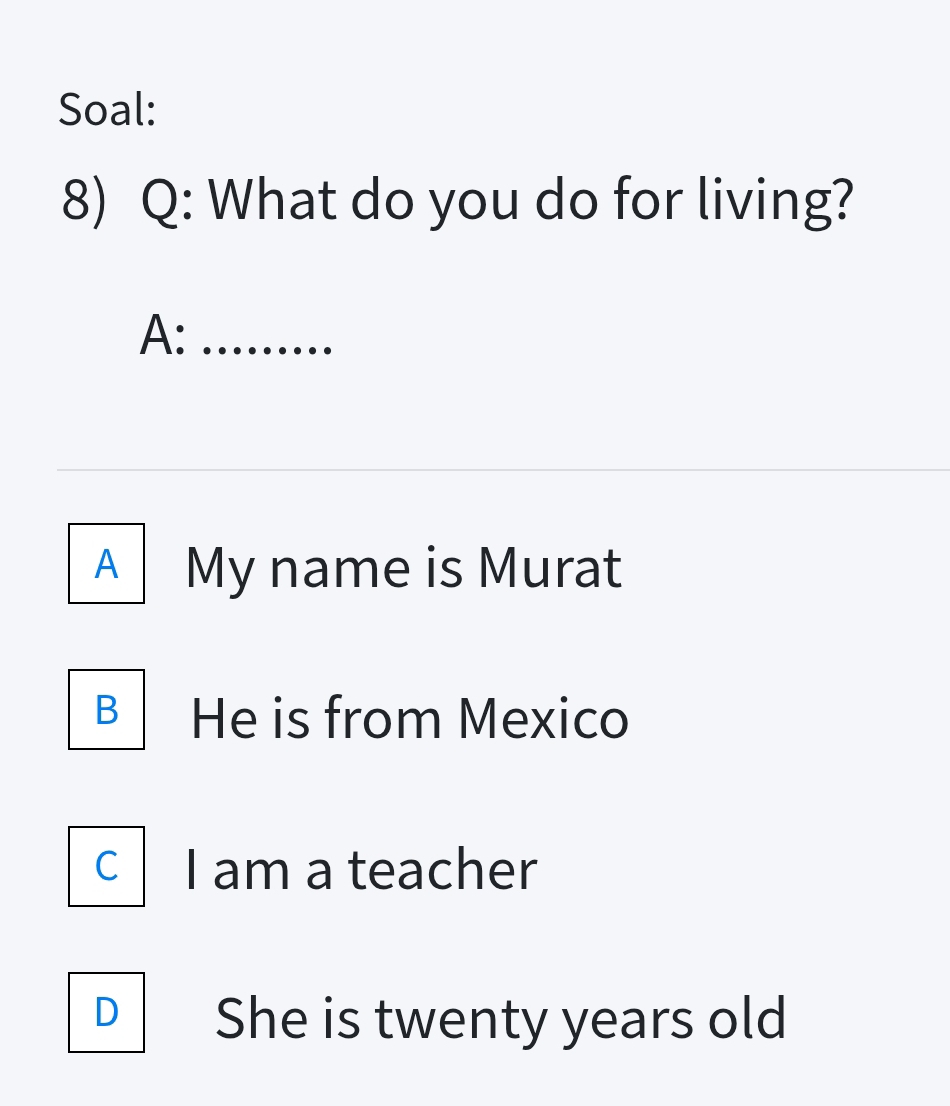
Task: Click the "Soal:" heading label
Action: [x=107, y=109]
